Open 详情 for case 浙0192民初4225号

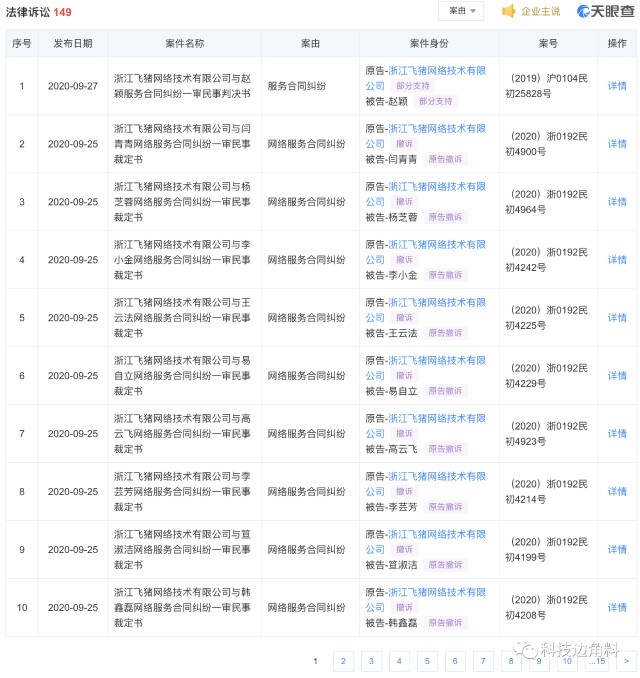click(617, 317)
